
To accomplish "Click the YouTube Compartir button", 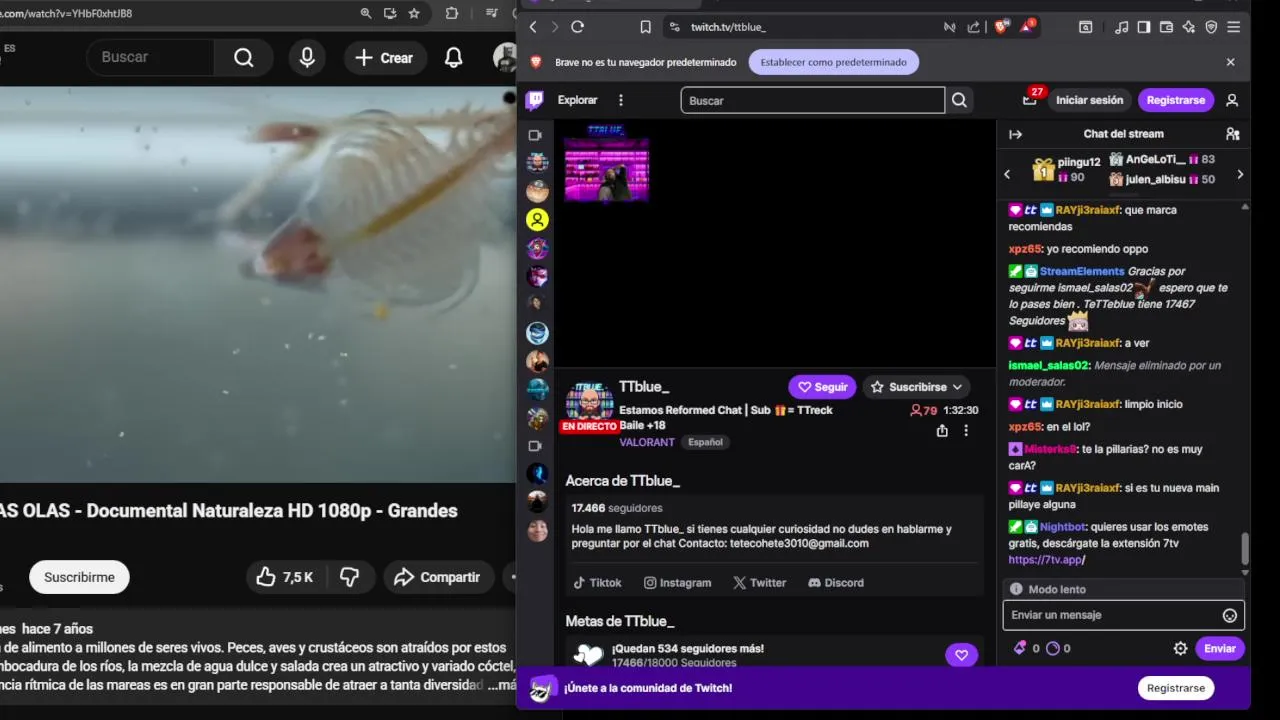I will 437,577.
